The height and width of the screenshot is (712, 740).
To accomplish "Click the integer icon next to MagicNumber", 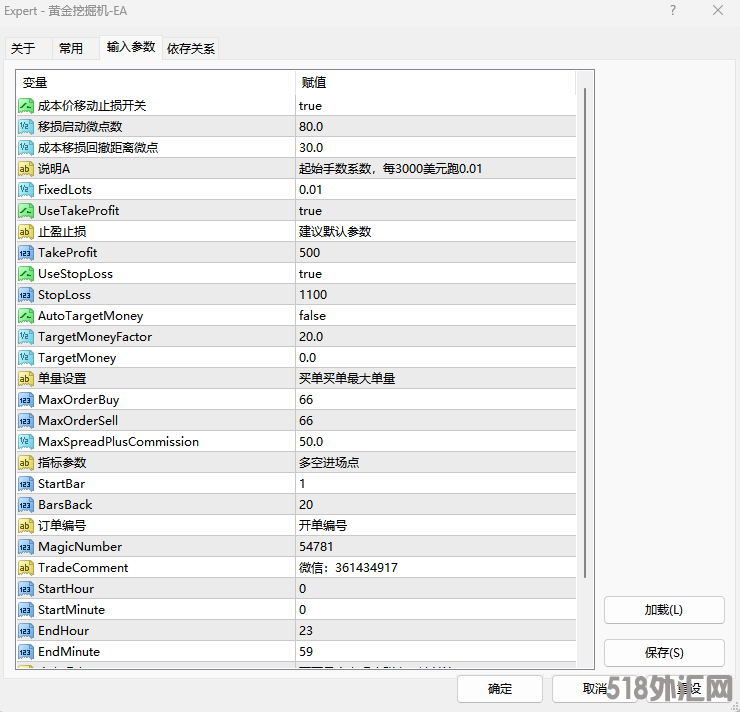I will click(x=25, y=546).
